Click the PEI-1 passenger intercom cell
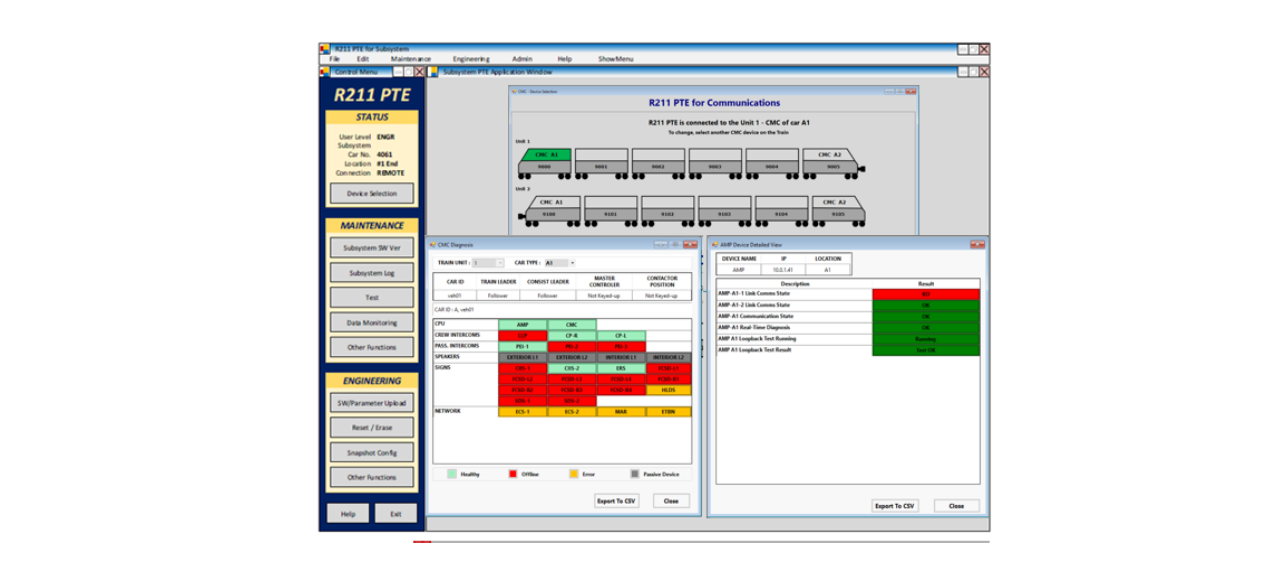This screenshot has width=1284, height=588. coord(522,346)
